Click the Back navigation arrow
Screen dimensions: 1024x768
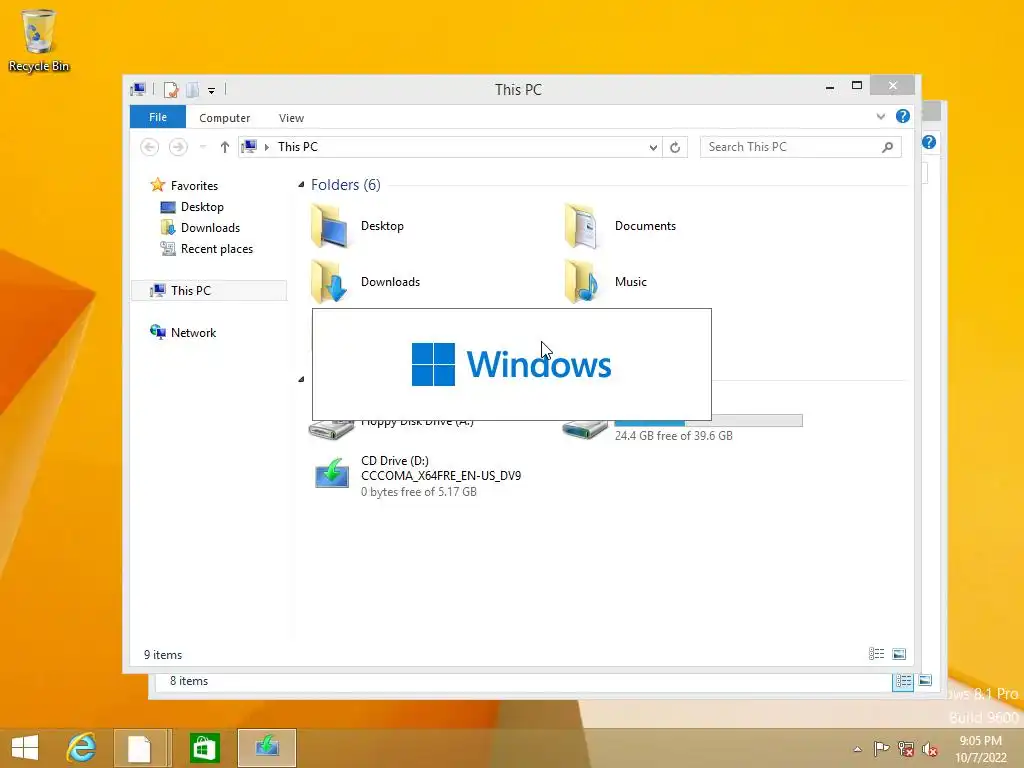[150, 147]
